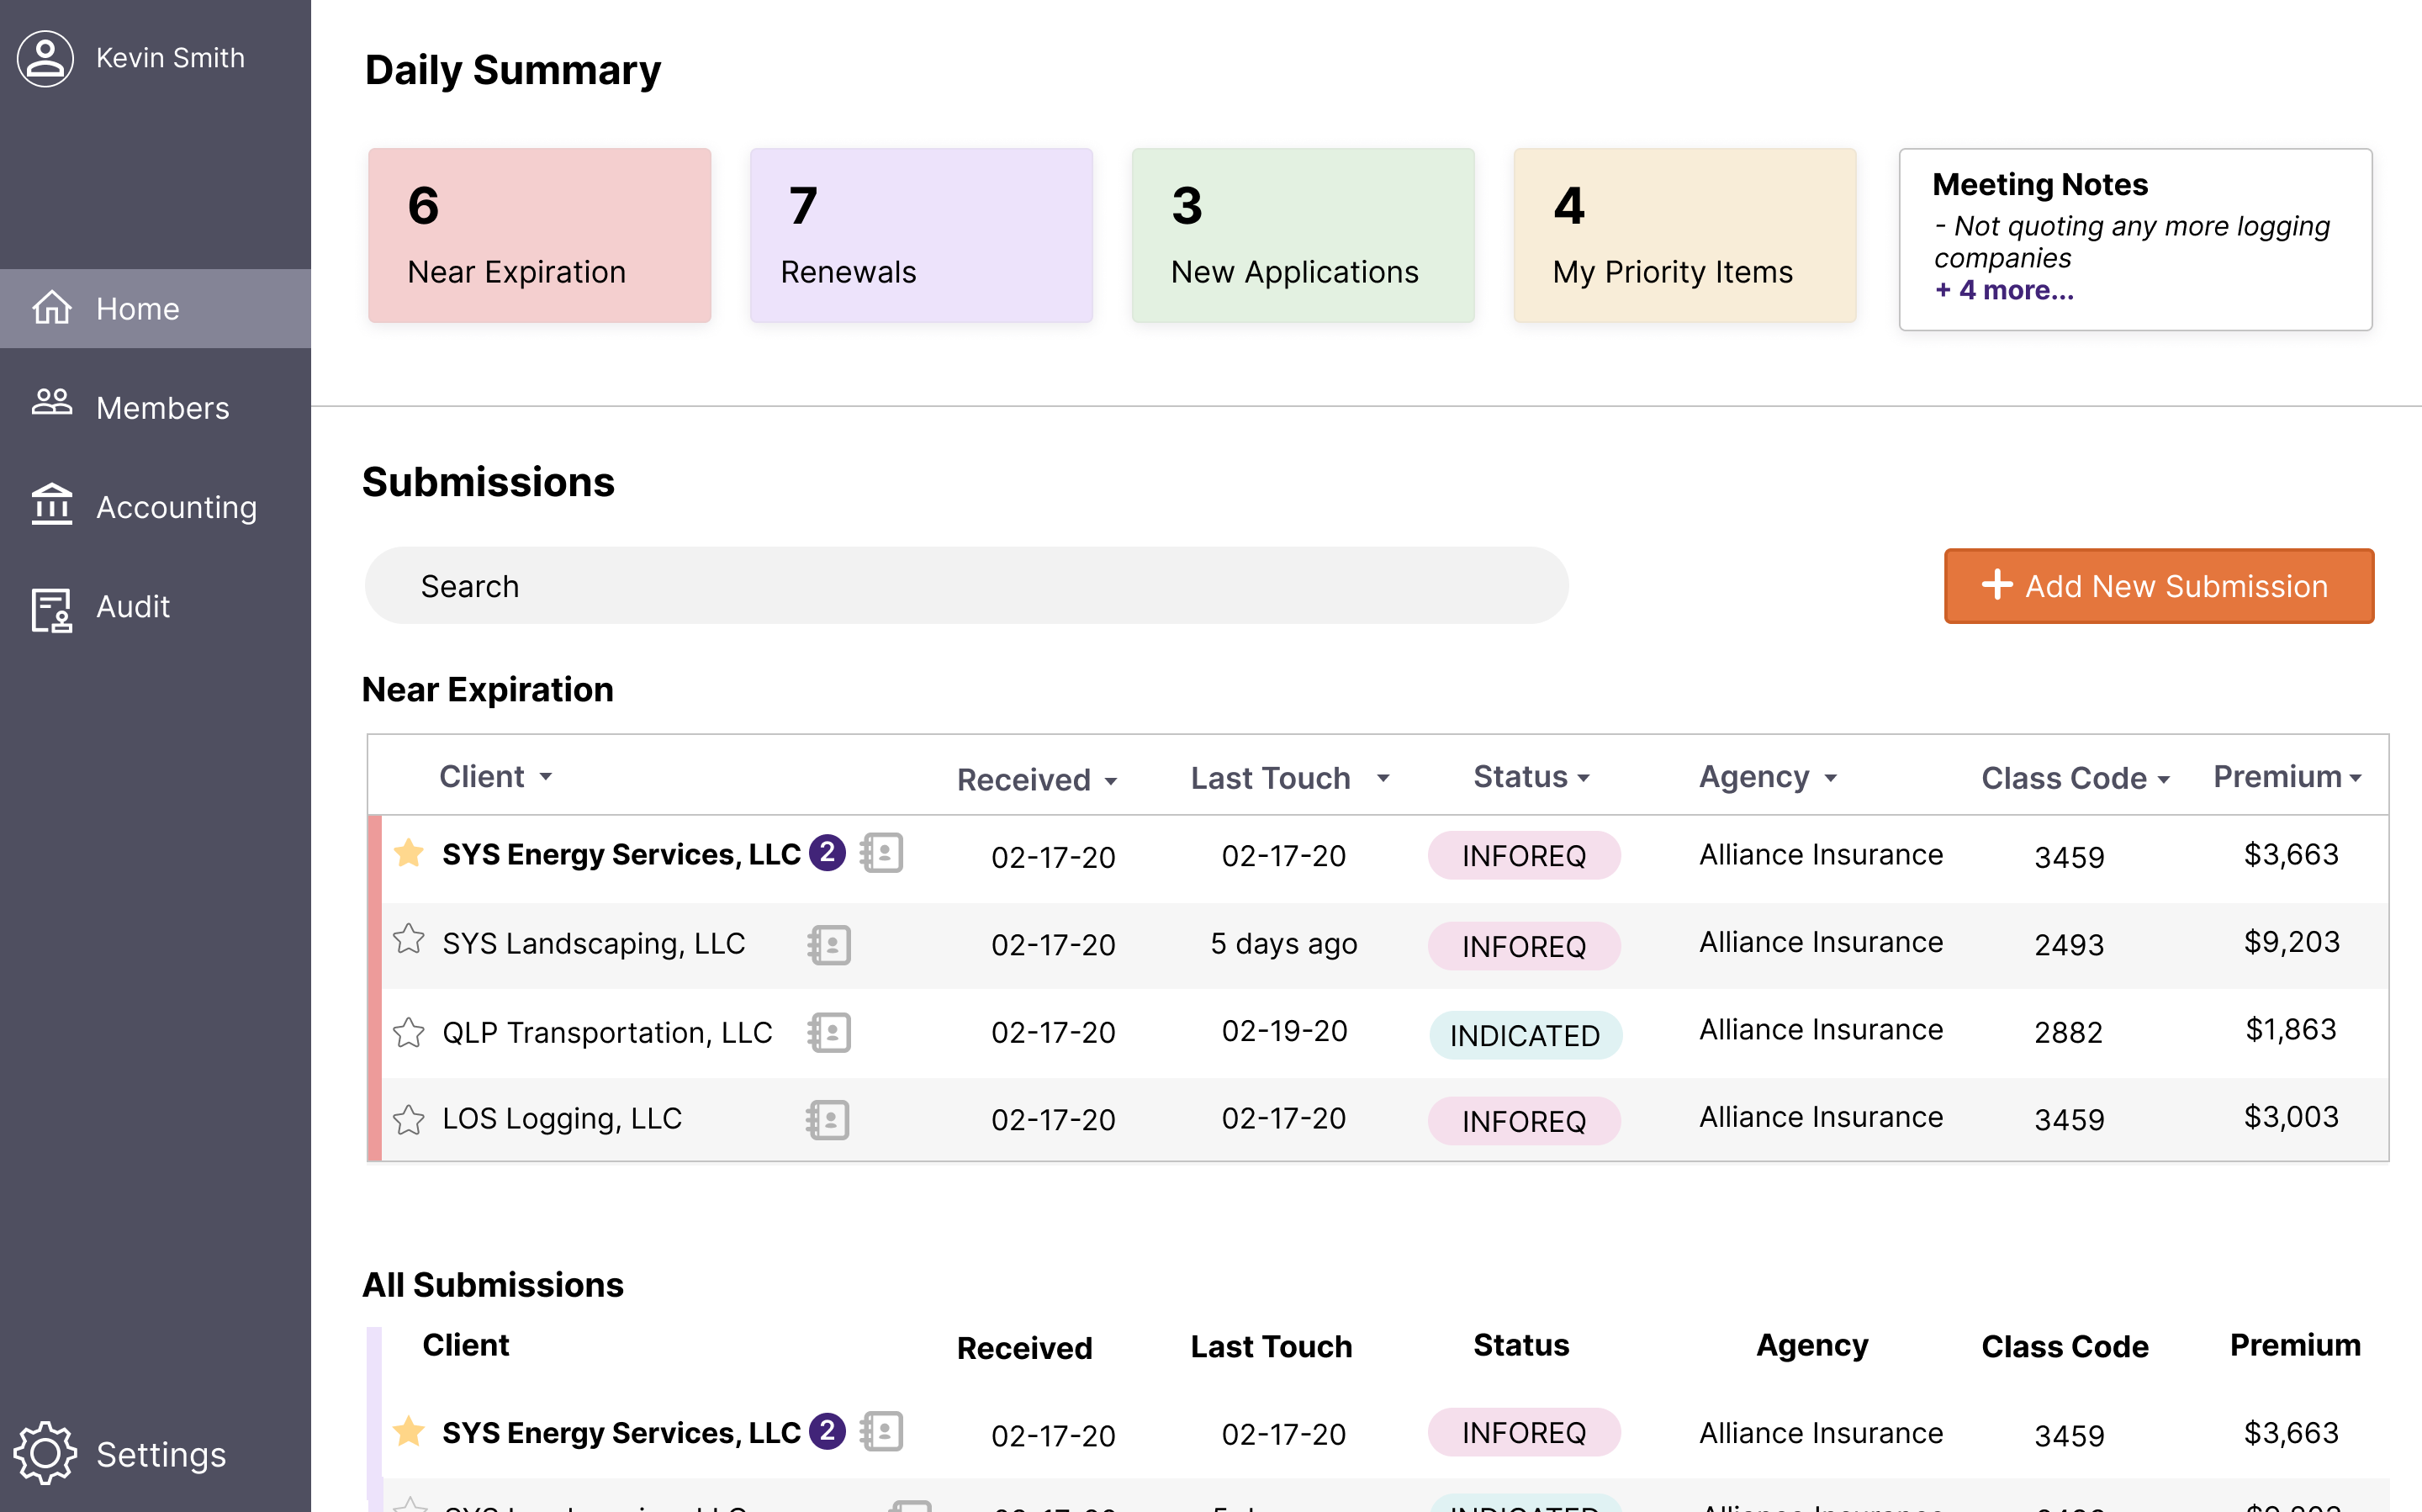
Task: Click the Audit document icon
Action: tap(51, 608)
